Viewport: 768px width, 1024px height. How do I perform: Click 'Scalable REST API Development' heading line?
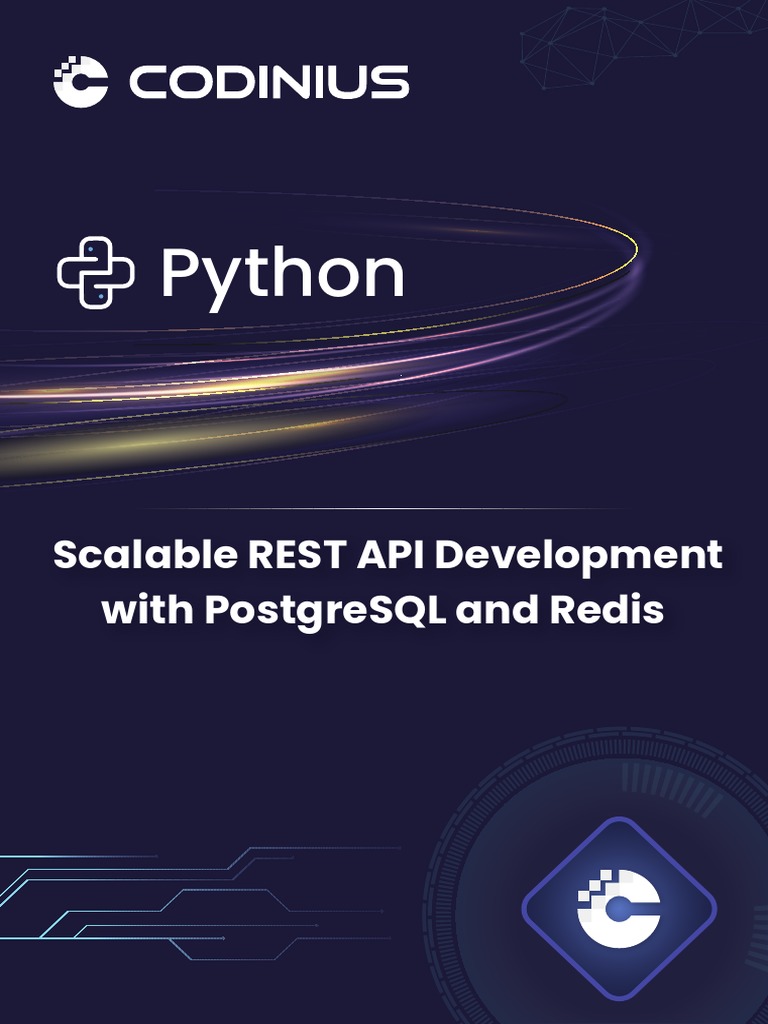[388, 555]
